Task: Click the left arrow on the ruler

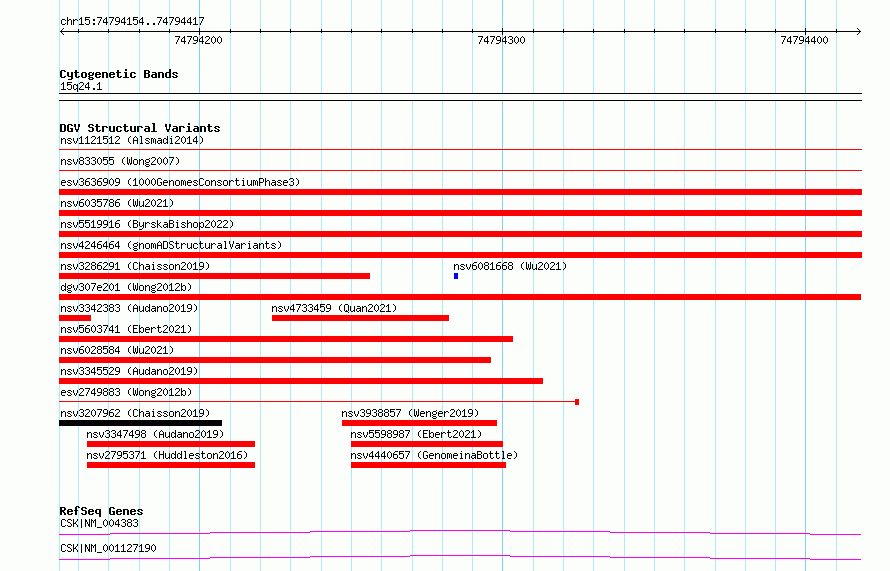Action: coord(62,31)
